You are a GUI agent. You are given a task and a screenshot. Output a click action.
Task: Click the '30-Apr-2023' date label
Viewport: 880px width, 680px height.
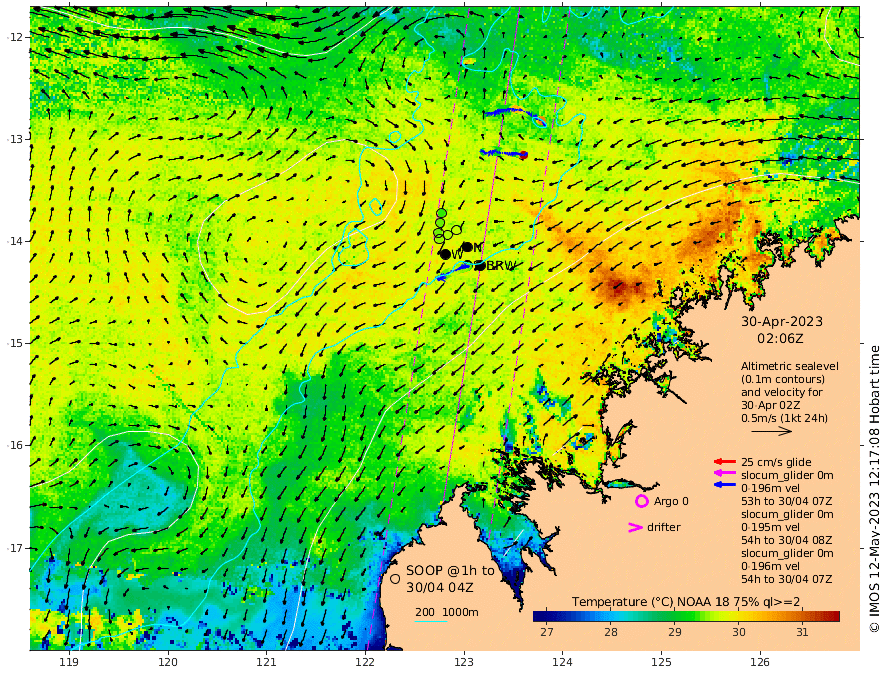tap(782, 321)
